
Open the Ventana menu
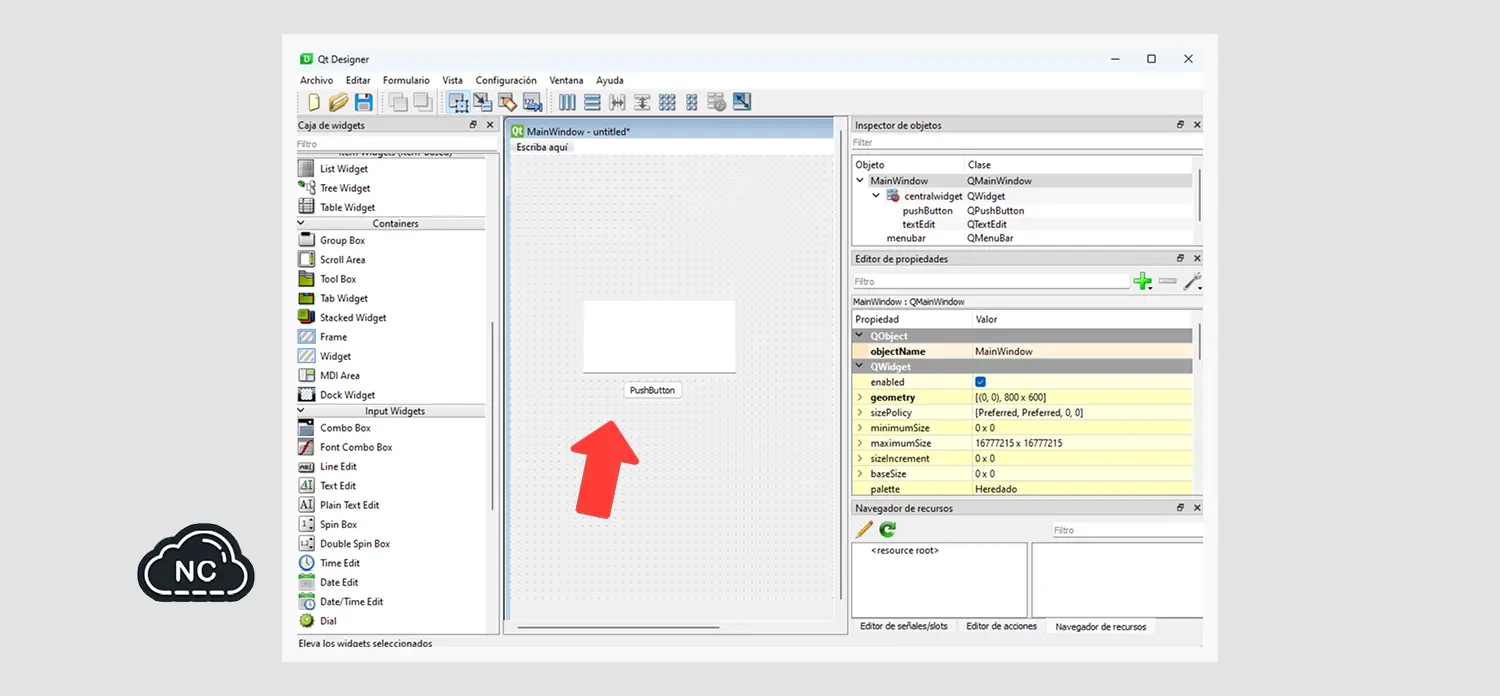coord(566,80)
